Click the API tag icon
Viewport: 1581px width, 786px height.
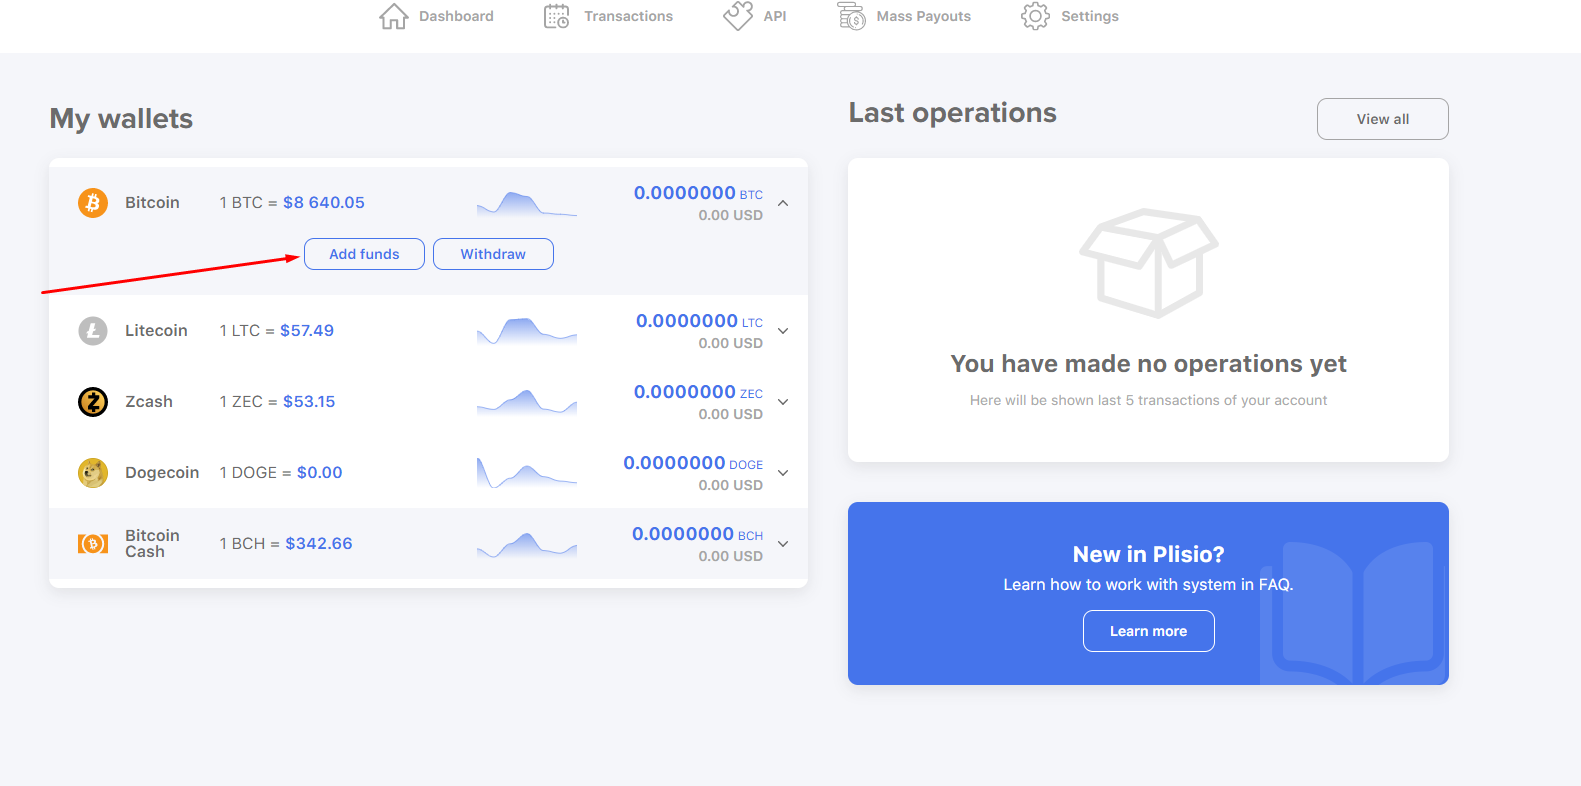click(x=738, y=16)
